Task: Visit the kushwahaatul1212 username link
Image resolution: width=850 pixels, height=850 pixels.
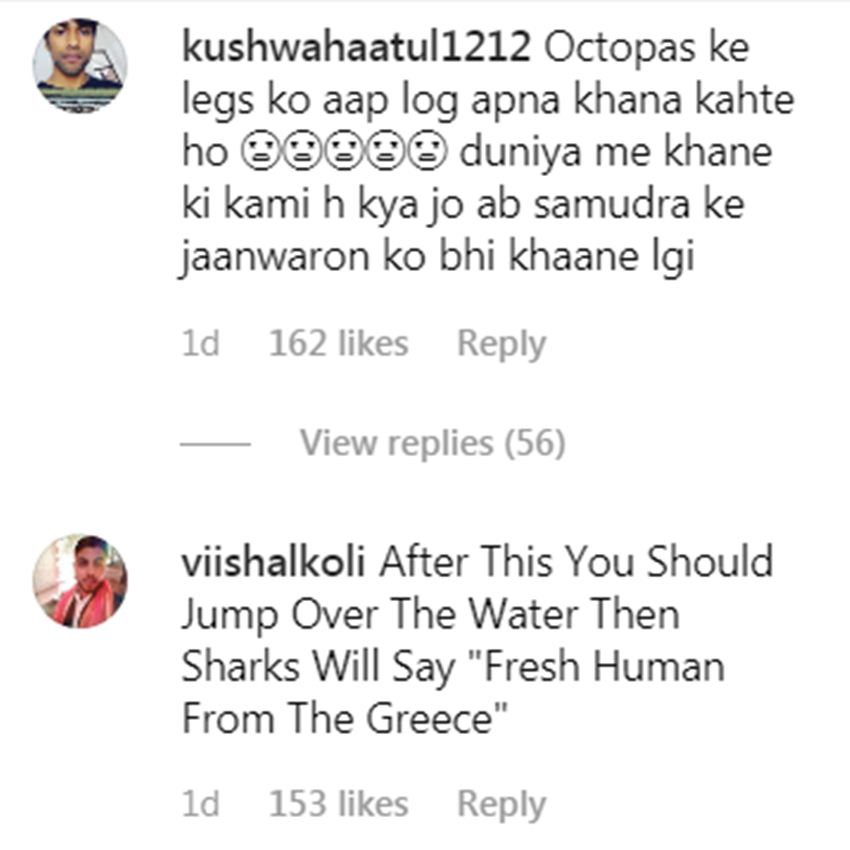Action: (x=356, y=47)
